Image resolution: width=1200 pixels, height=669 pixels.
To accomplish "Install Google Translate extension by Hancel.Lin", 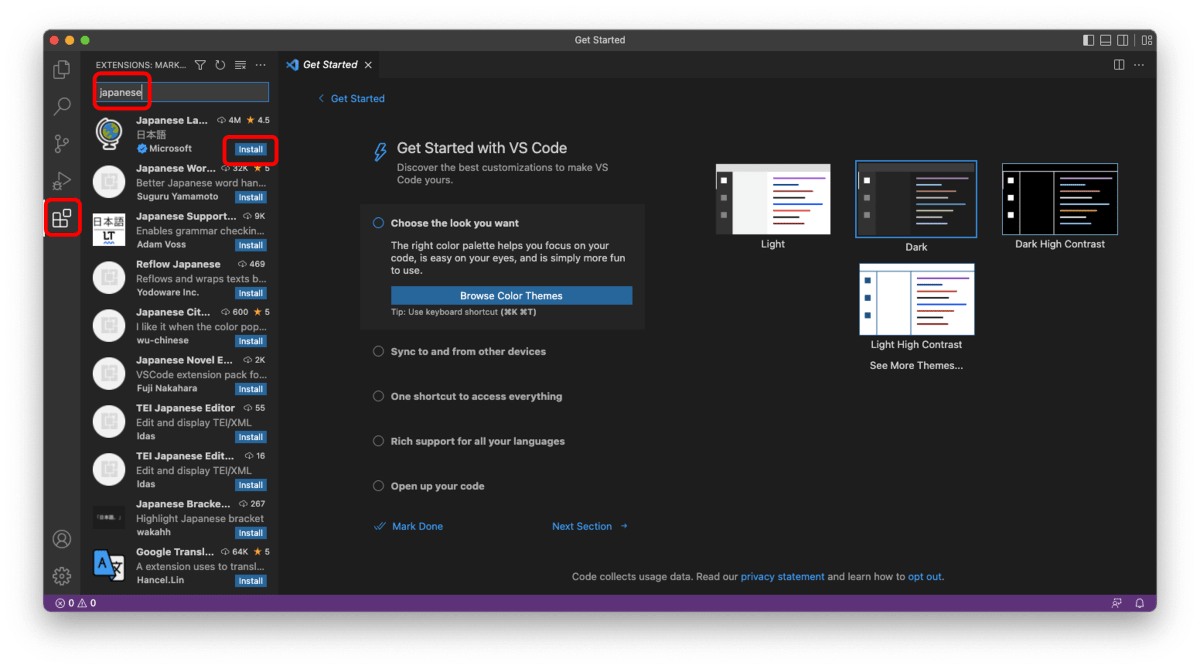I will pyautogui.click(x=251, y=581).
